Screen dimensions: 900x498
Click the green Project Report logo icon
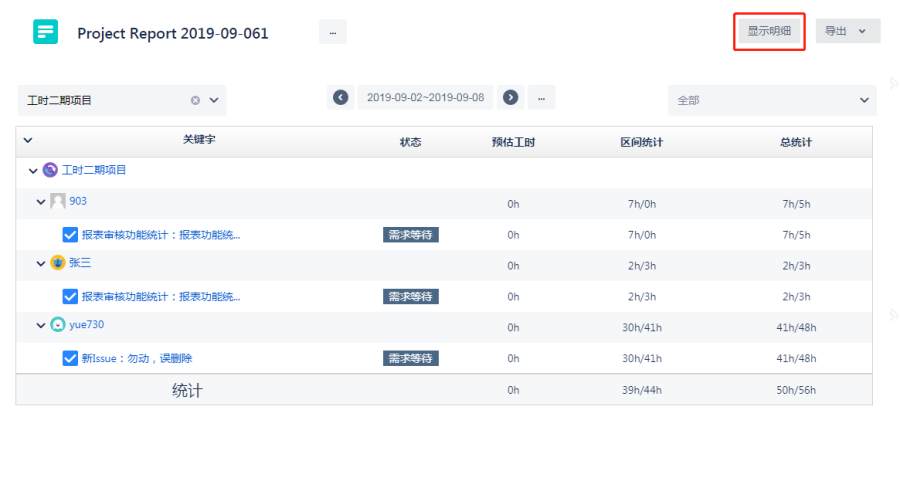46,32
